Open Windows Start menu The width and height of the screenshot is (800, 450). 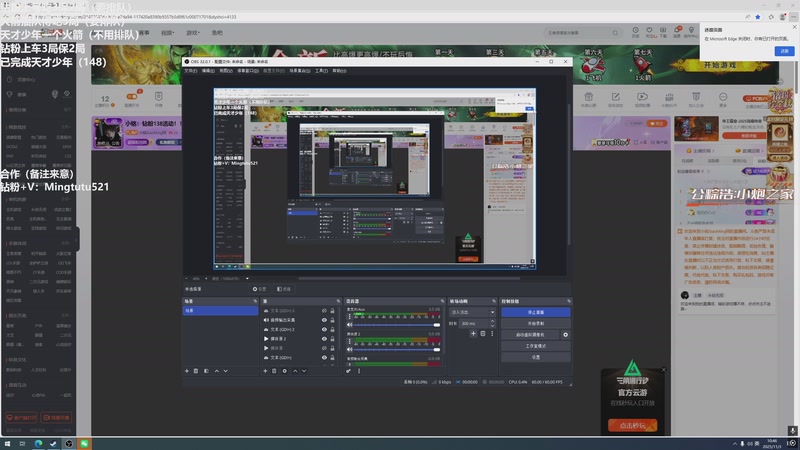click(7, 443)
